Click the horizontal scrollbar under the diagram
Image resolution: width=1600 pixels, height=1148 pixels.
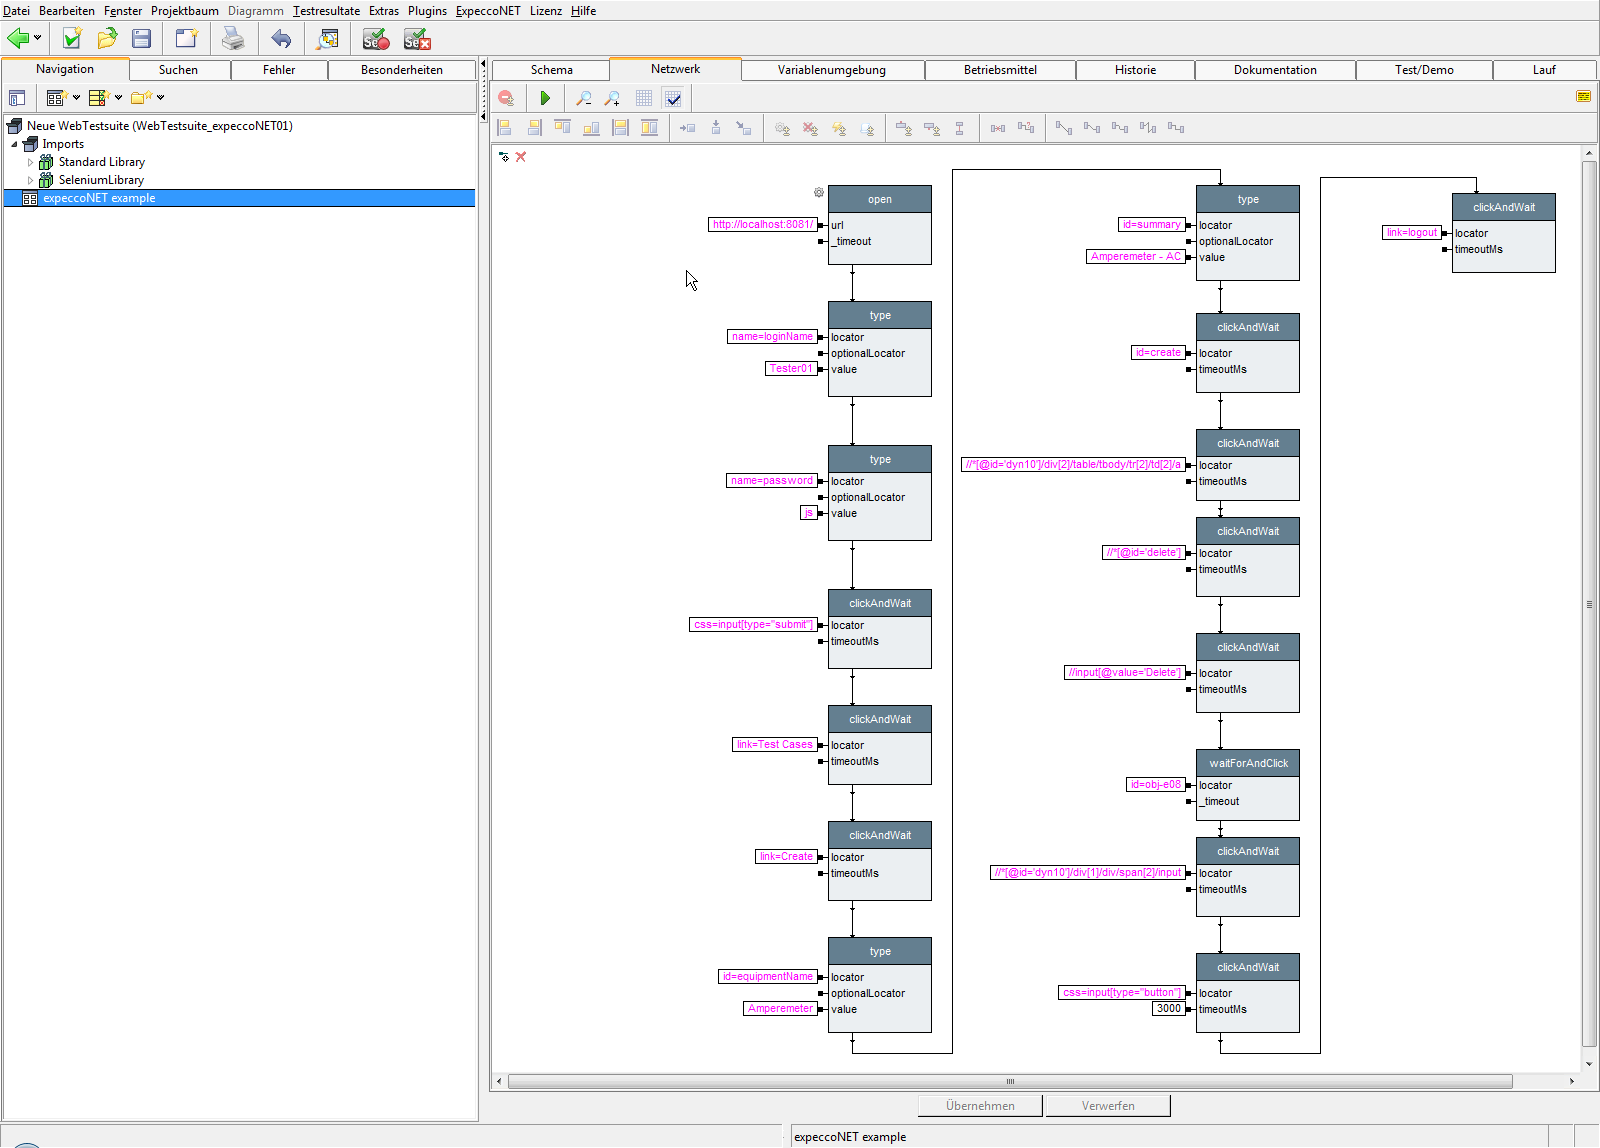(1010, 1081)
